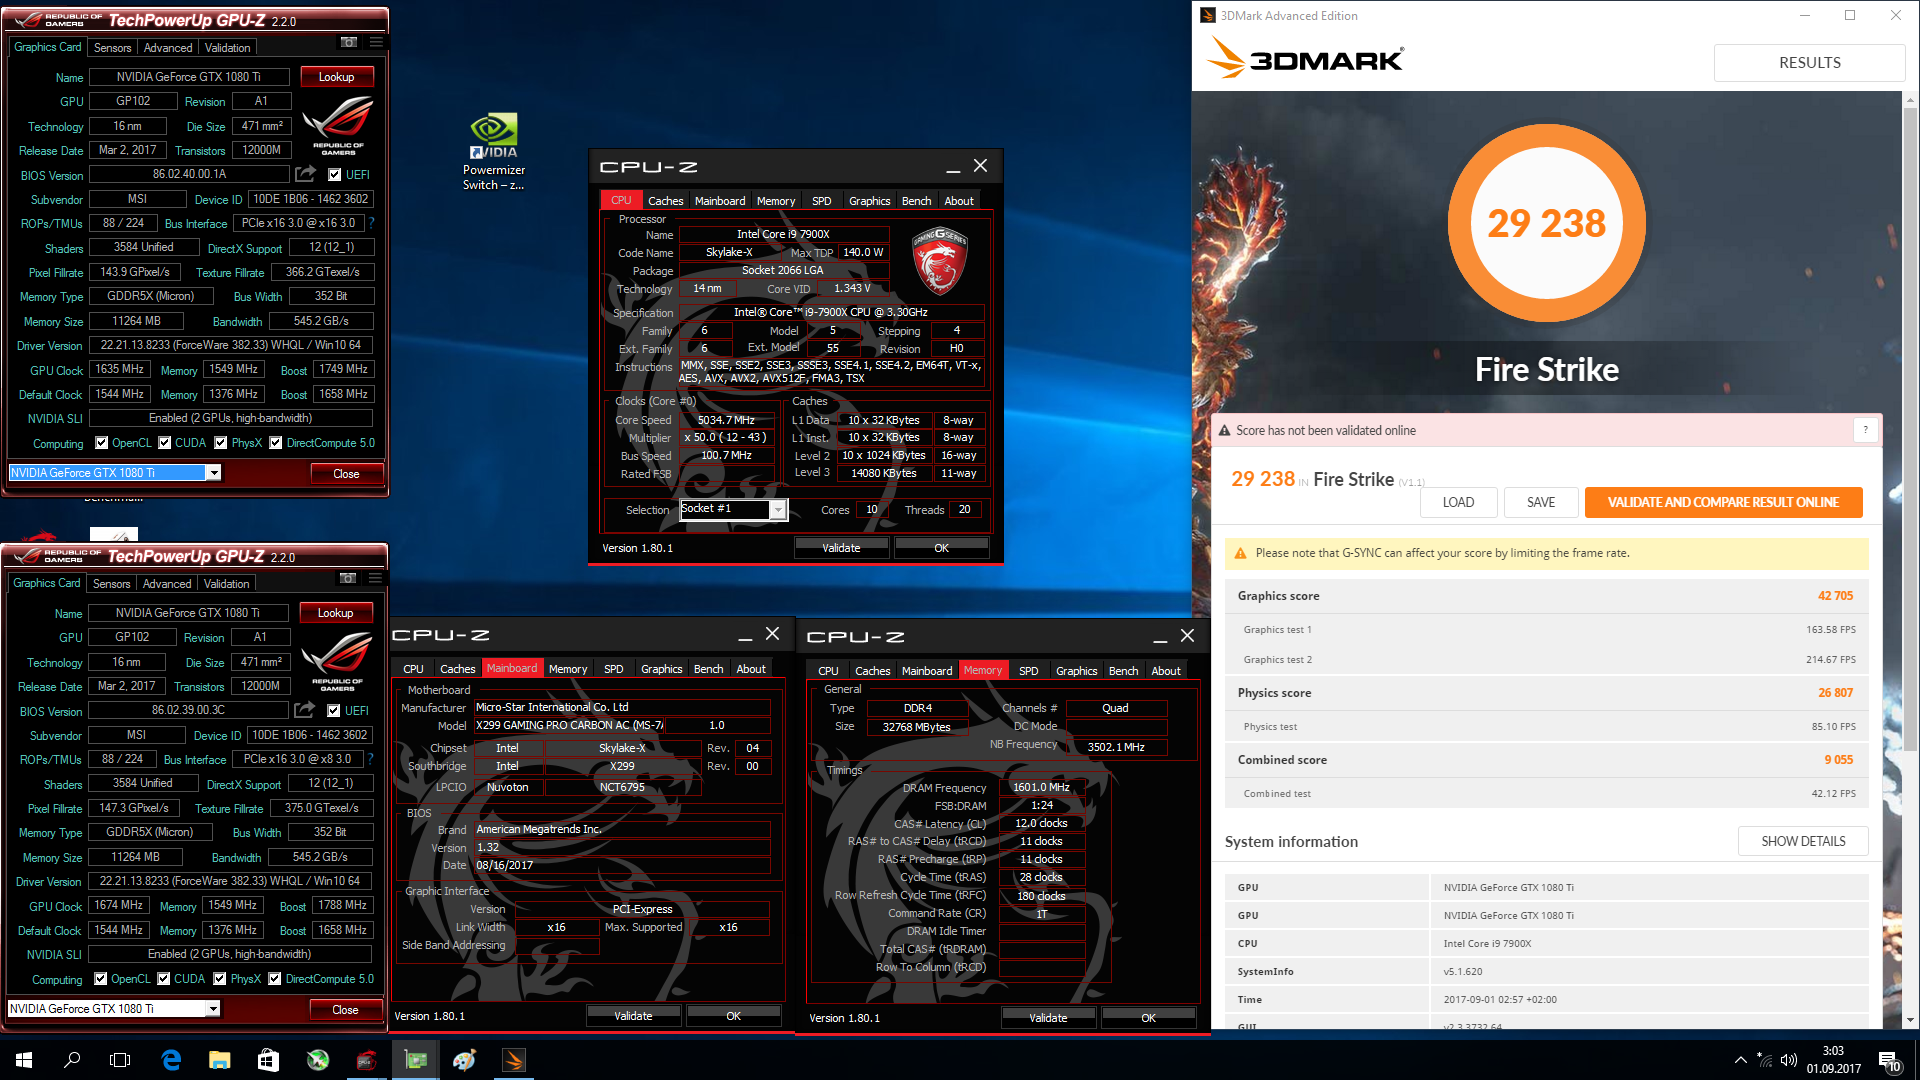Screen dimensions: 1920x1080
Task: Click the MSI Gaming G Series dragon logo in CPU-Z
Action: [x=939, y=261]
